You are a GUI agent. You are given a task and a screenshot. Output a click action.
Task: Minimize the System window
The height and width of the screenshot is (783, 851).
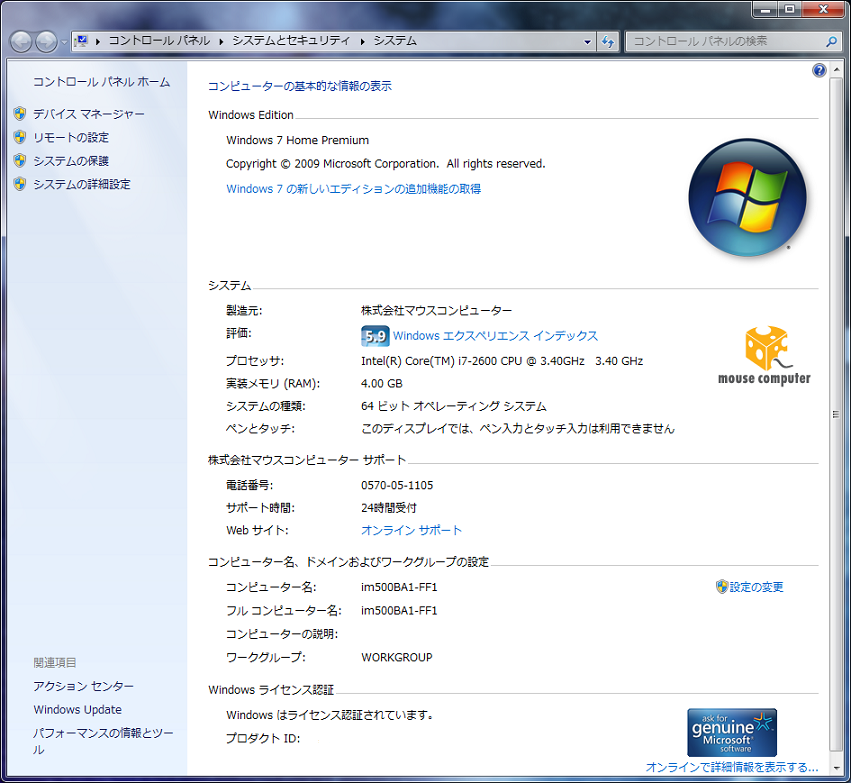pos(765,9)
